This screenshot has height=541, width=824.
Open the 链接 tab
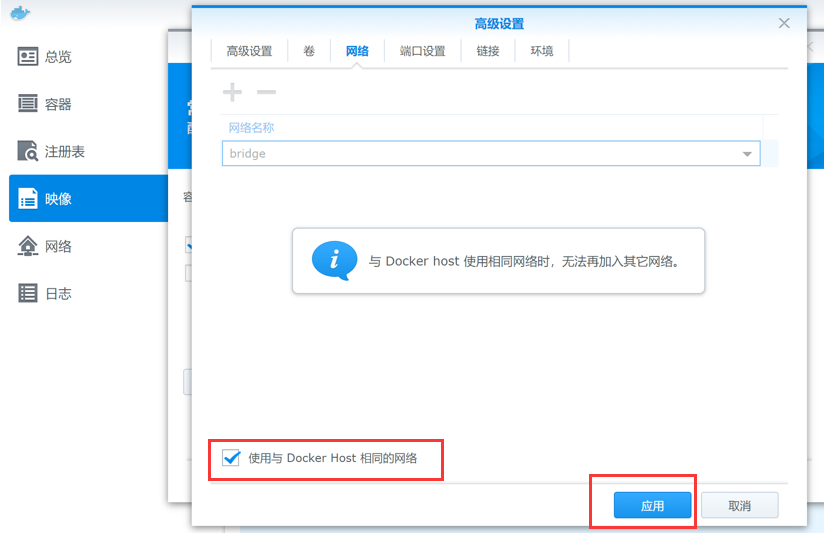pos(488,51)
